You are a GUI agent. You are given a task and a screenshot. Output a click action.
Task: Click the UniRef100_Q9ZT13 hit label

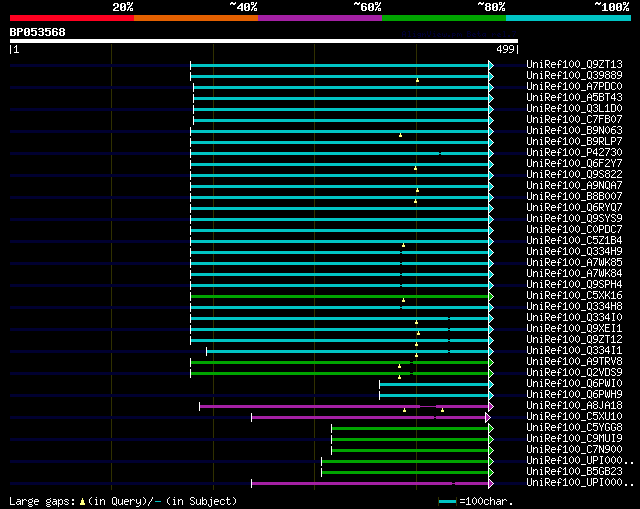[574, 64]
